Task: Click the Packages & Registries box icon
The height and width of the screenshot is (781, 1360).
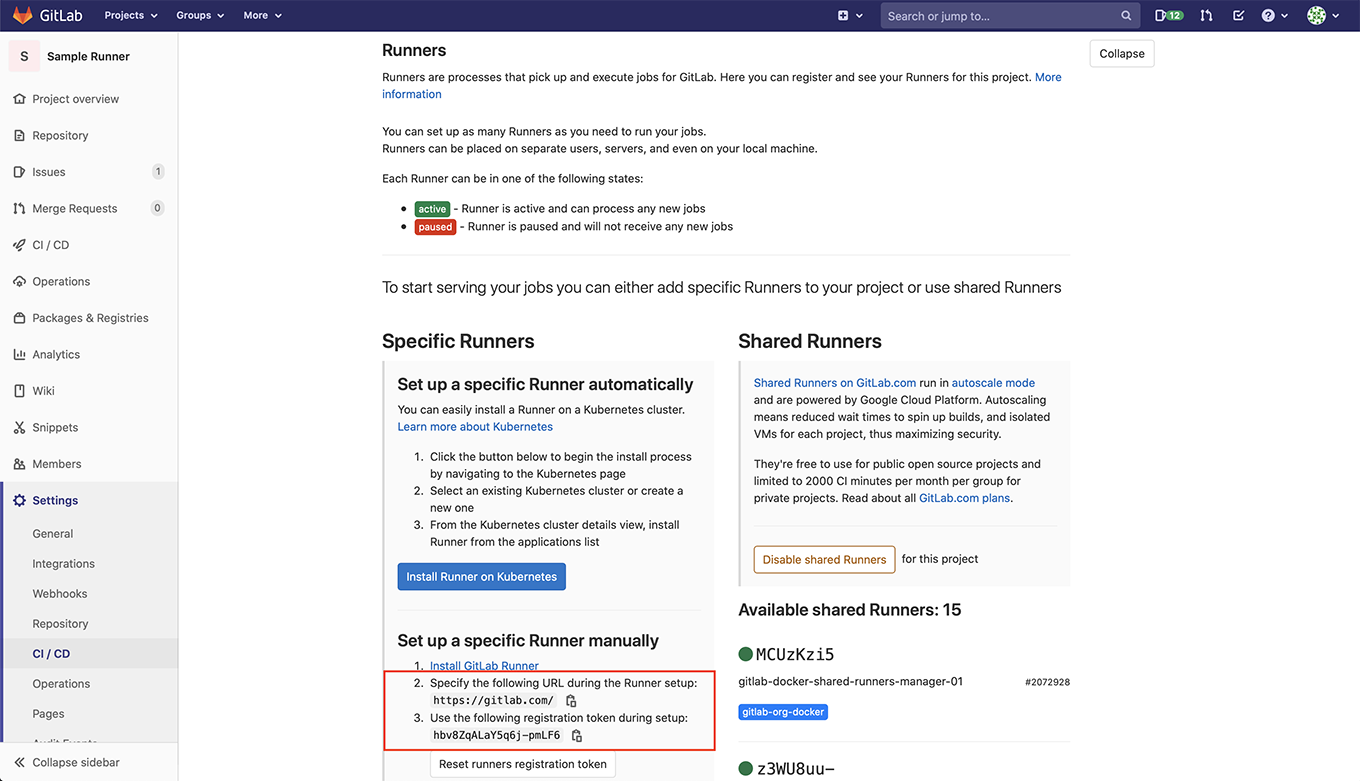Action: coord(19,318)
